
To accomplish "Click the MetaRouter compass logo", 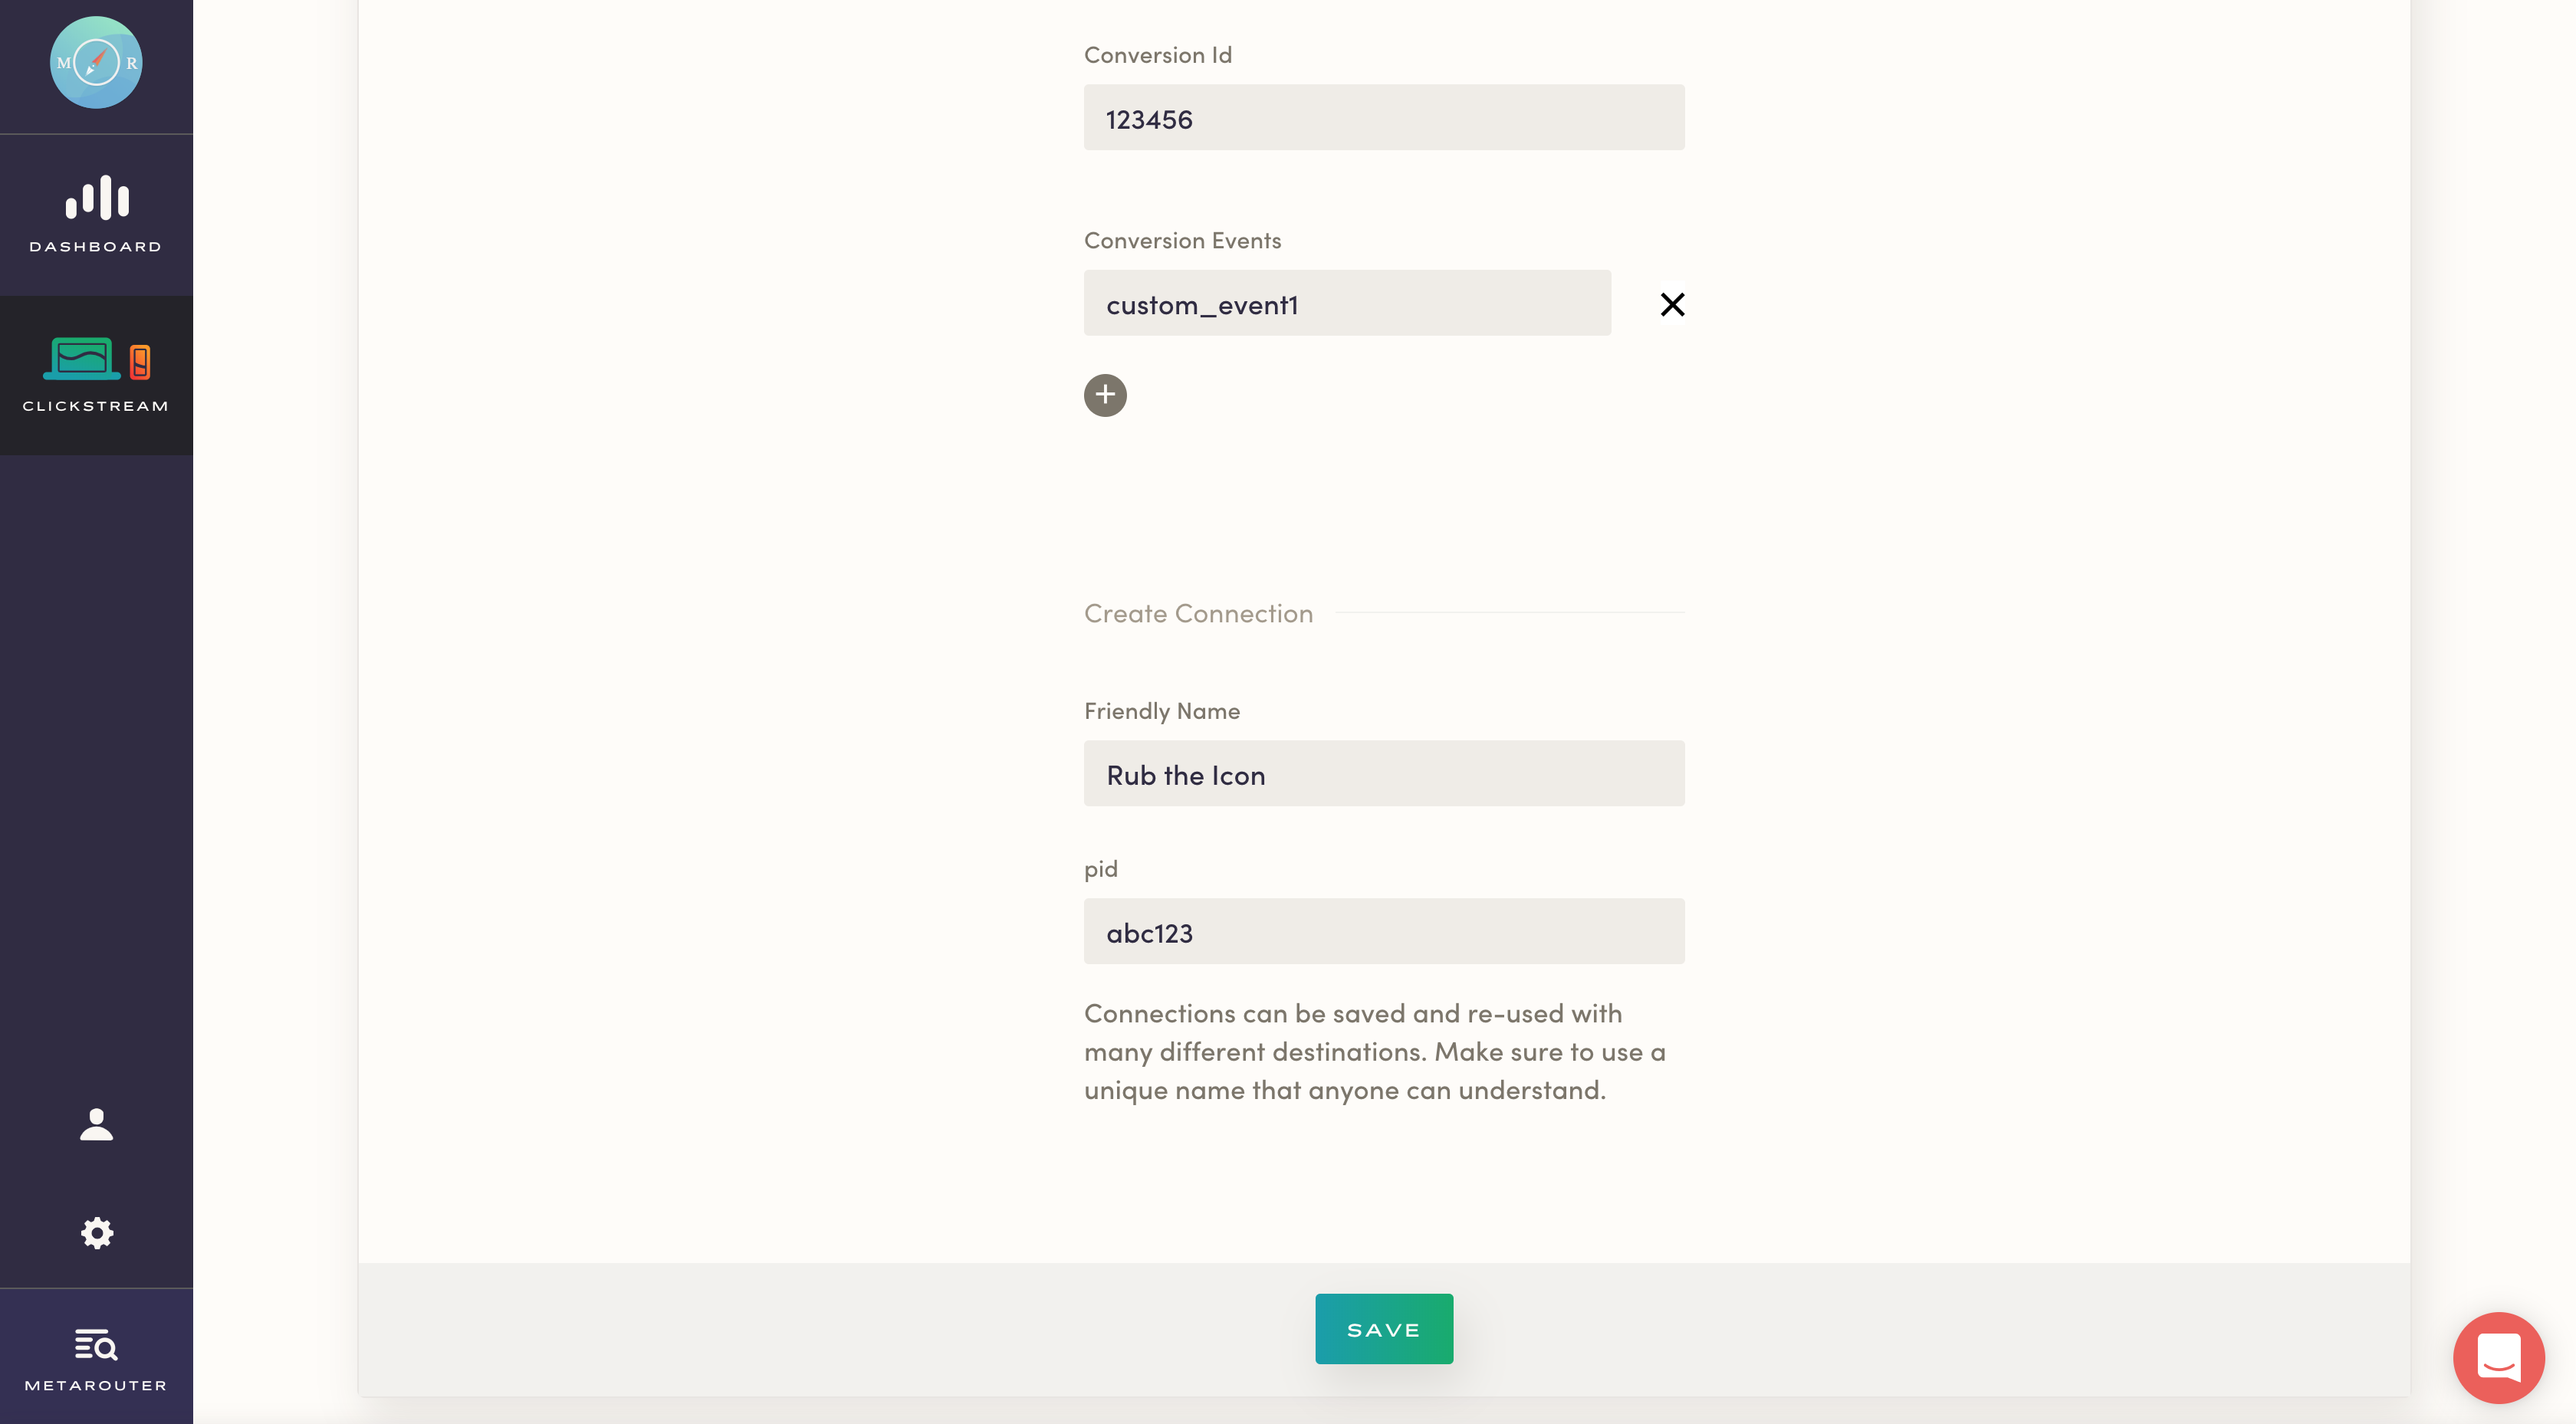I will (x=96, y=63).
